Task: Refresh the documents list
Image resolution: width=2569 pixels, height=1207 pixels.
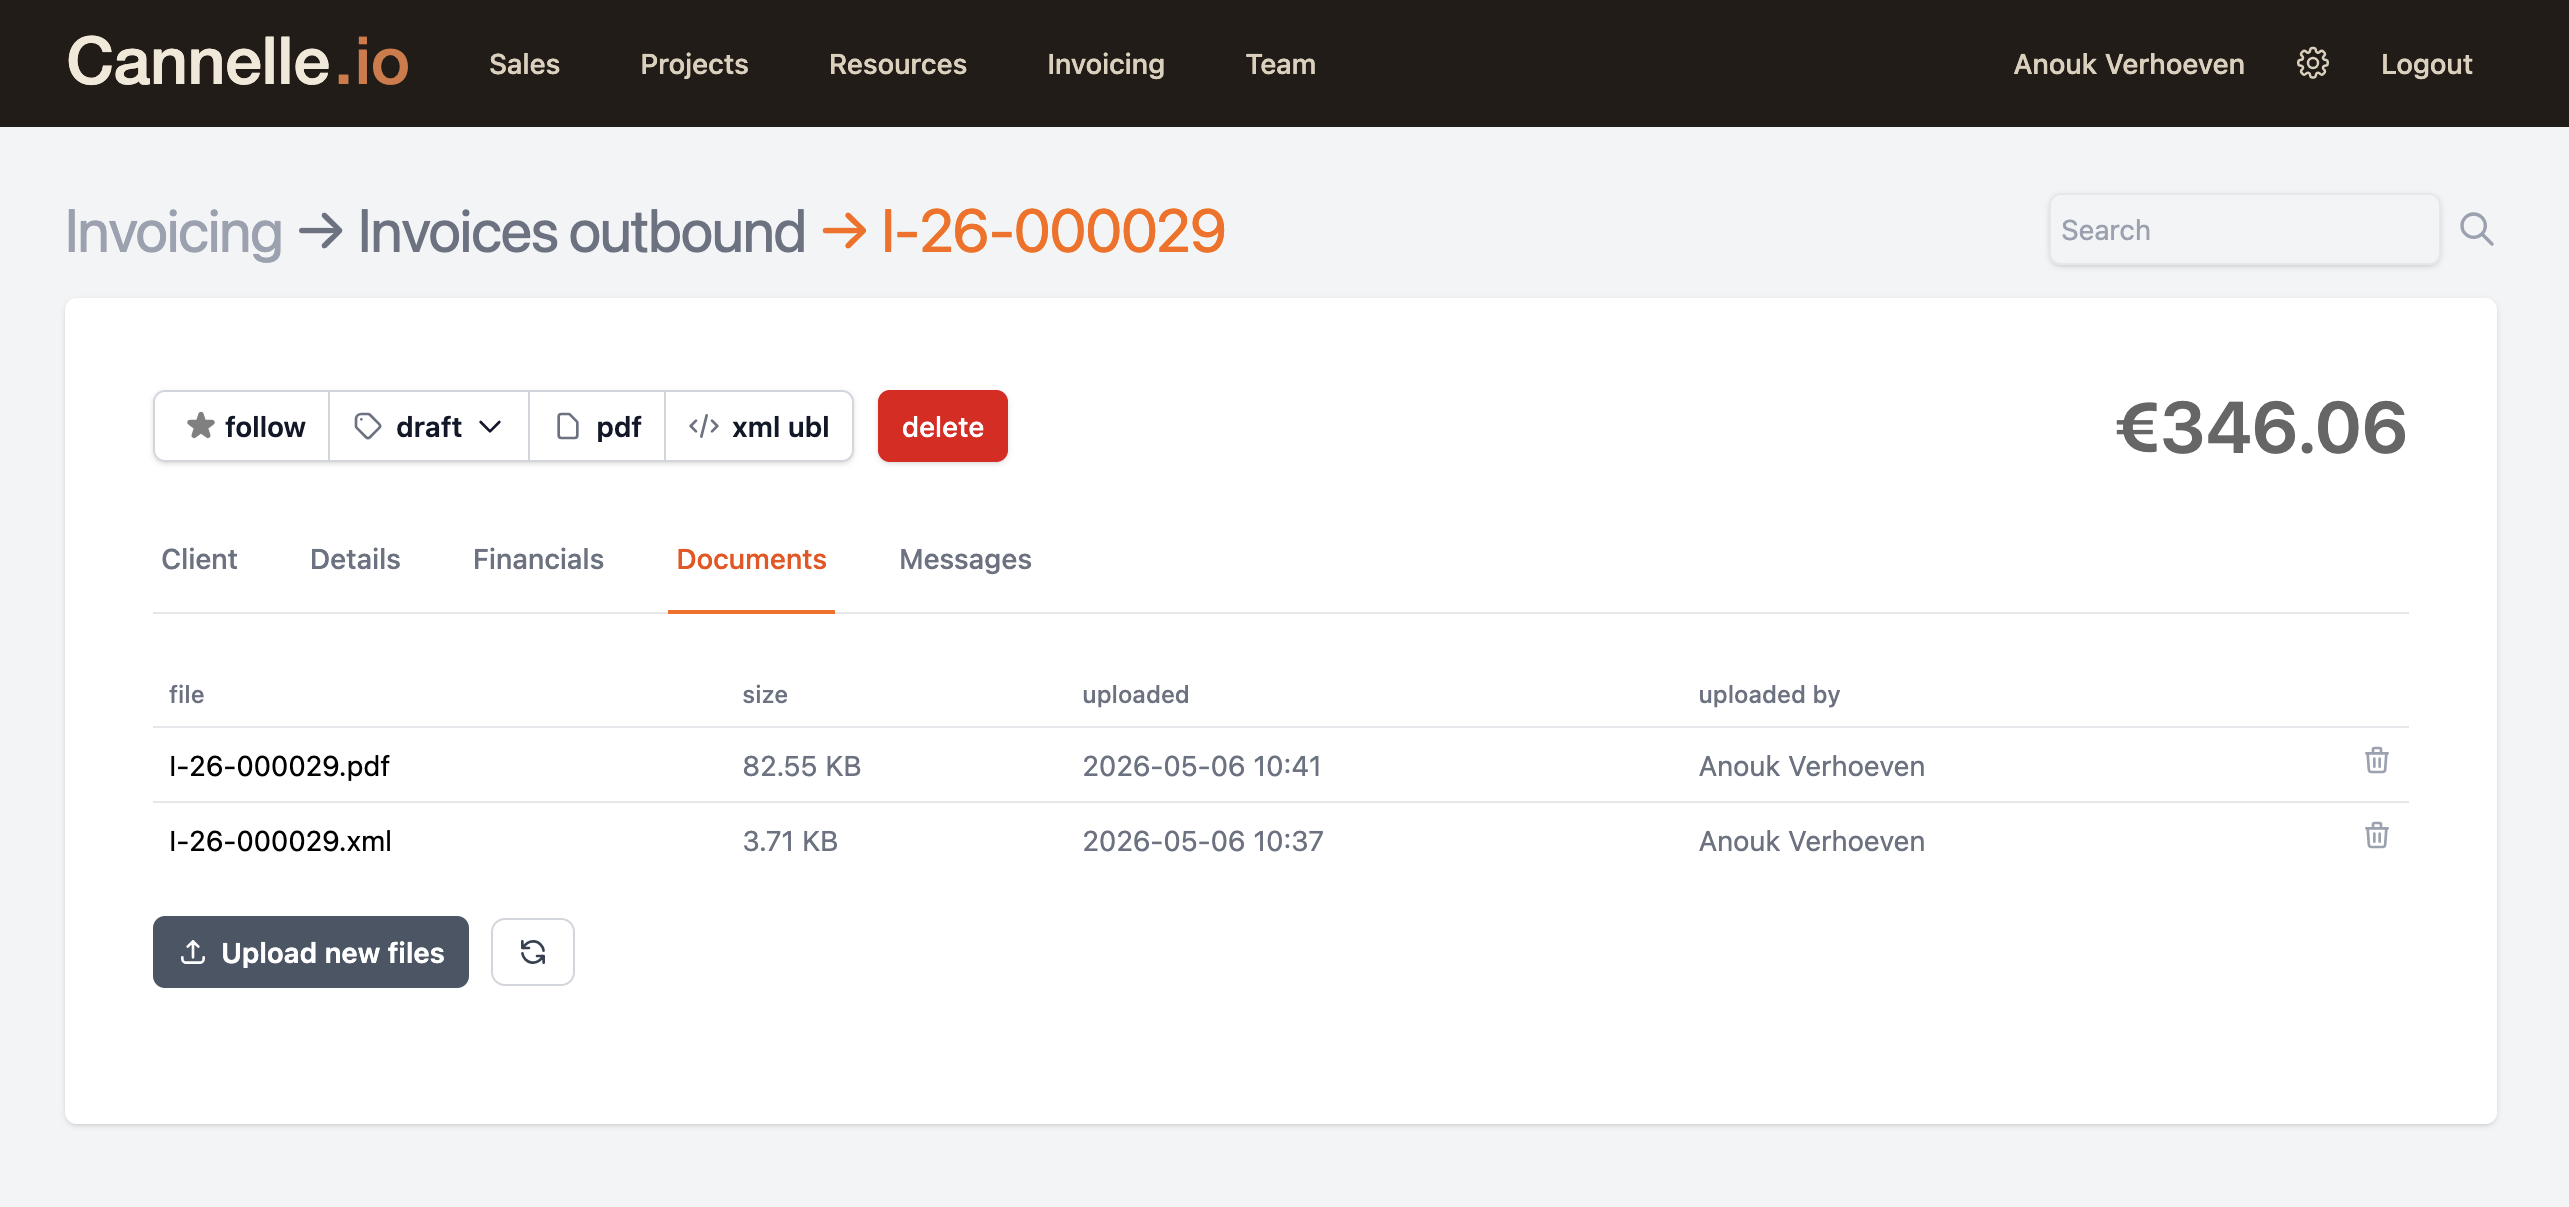Action: 533,952
